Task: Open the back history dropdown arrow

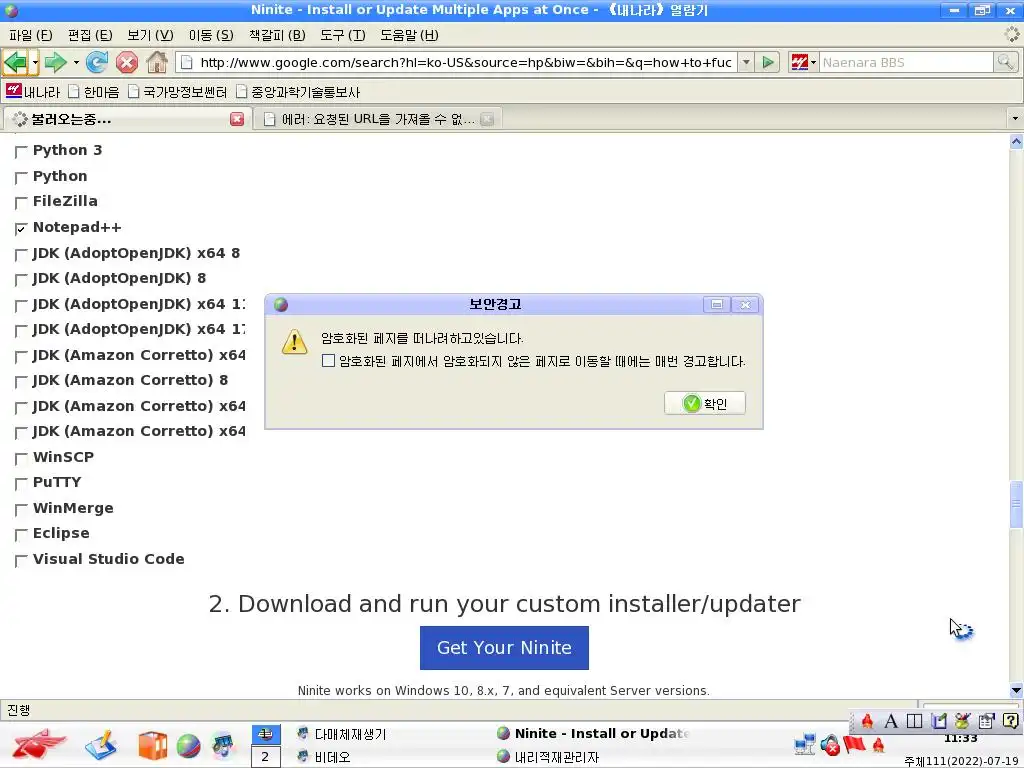Action: (x=35, y=63)
